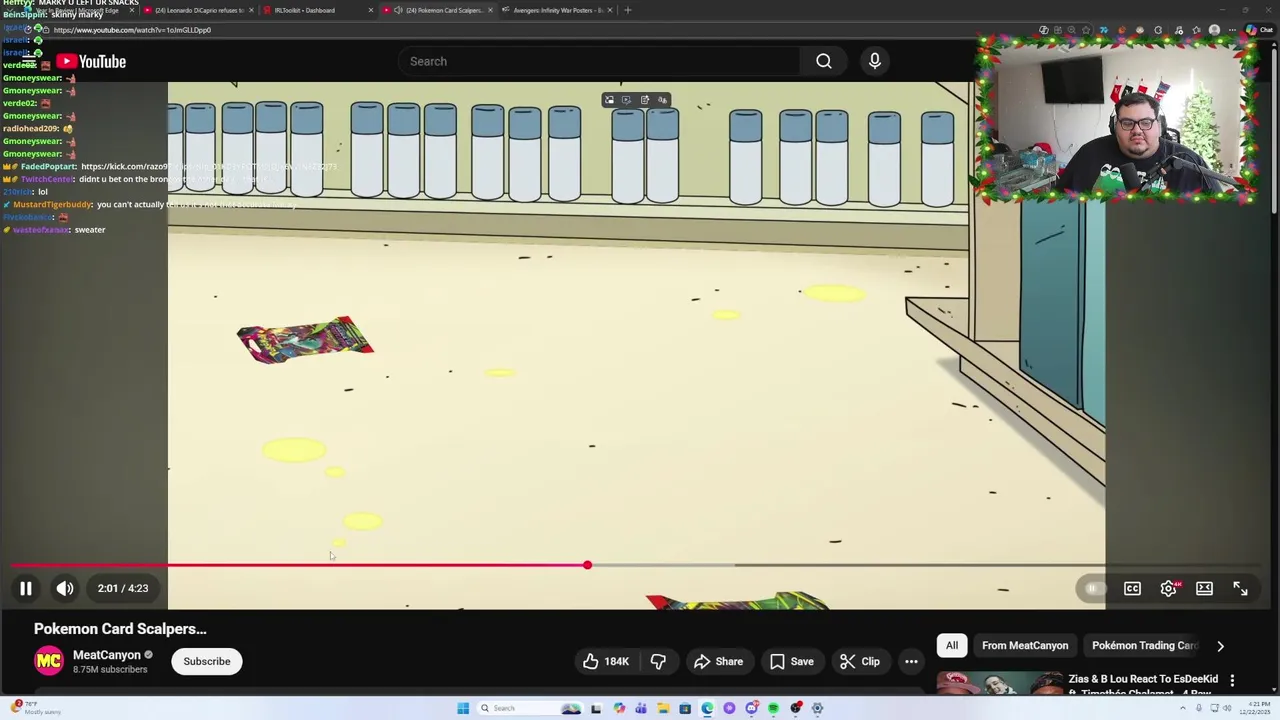The width and height of the screenshot is (1280, 720).
Task: Pause the video playback
Action: pyautogui.click(x=26, y=588)
